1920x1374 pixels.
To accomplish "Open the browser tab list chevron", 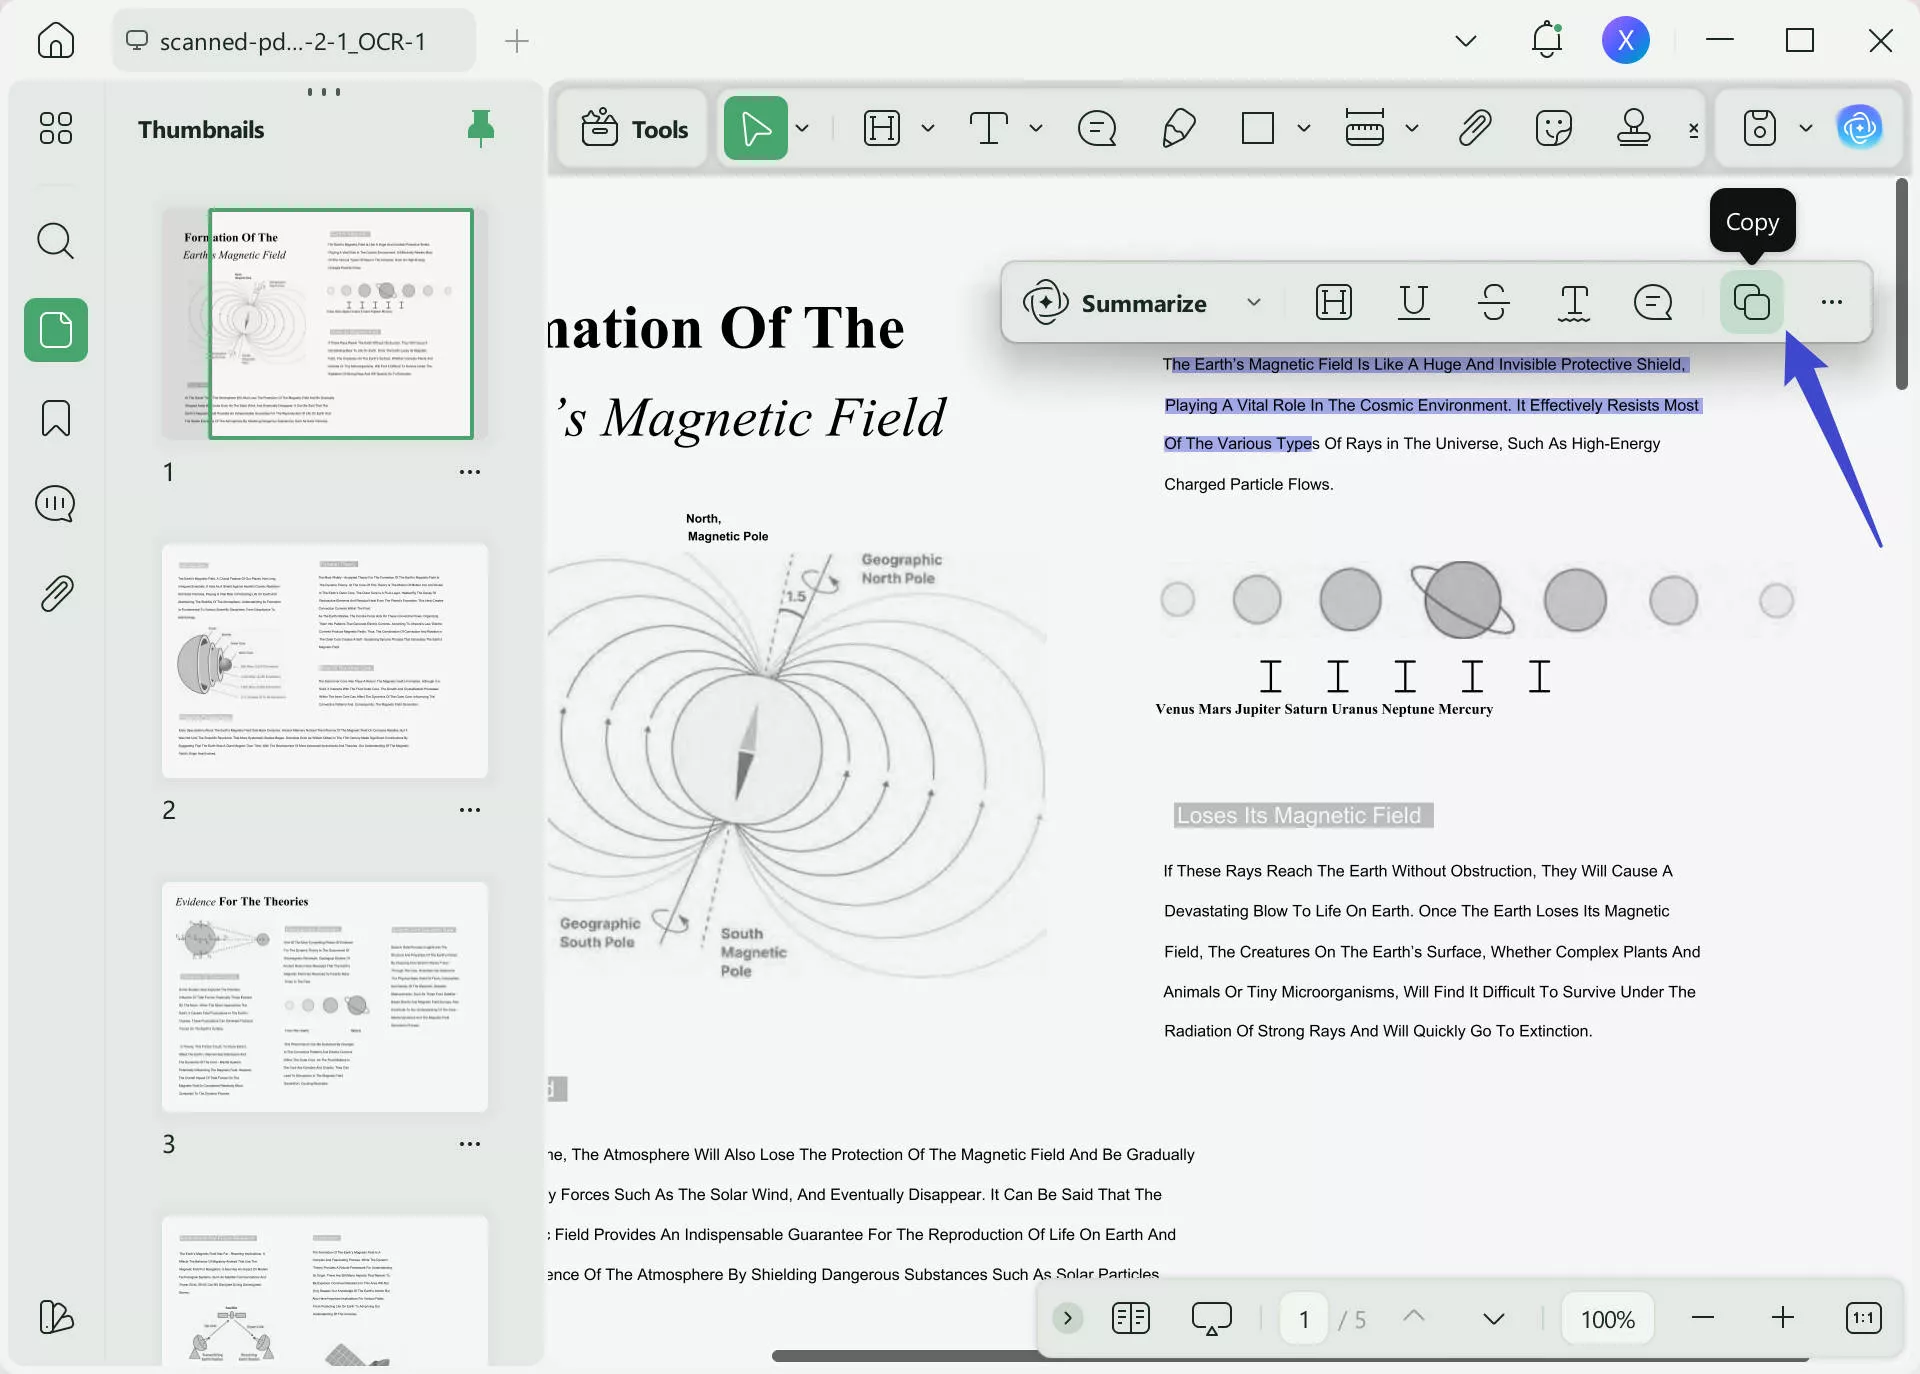I will [1465, 41].
